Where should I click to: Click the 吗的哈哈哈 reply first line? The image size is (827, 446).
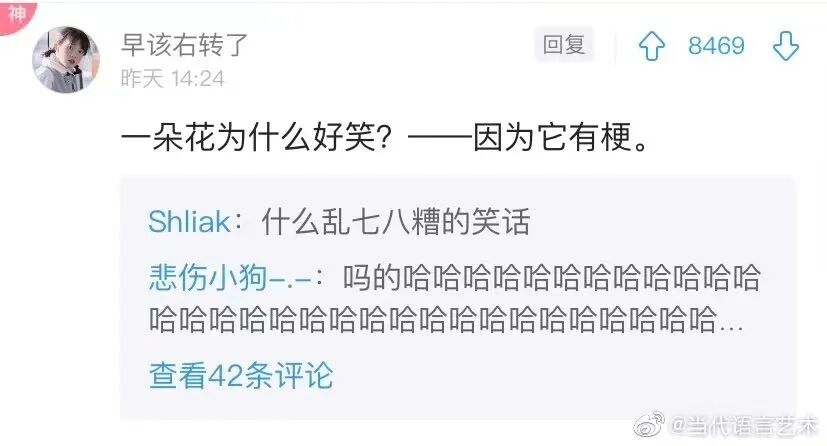click(x=551, y=277)
